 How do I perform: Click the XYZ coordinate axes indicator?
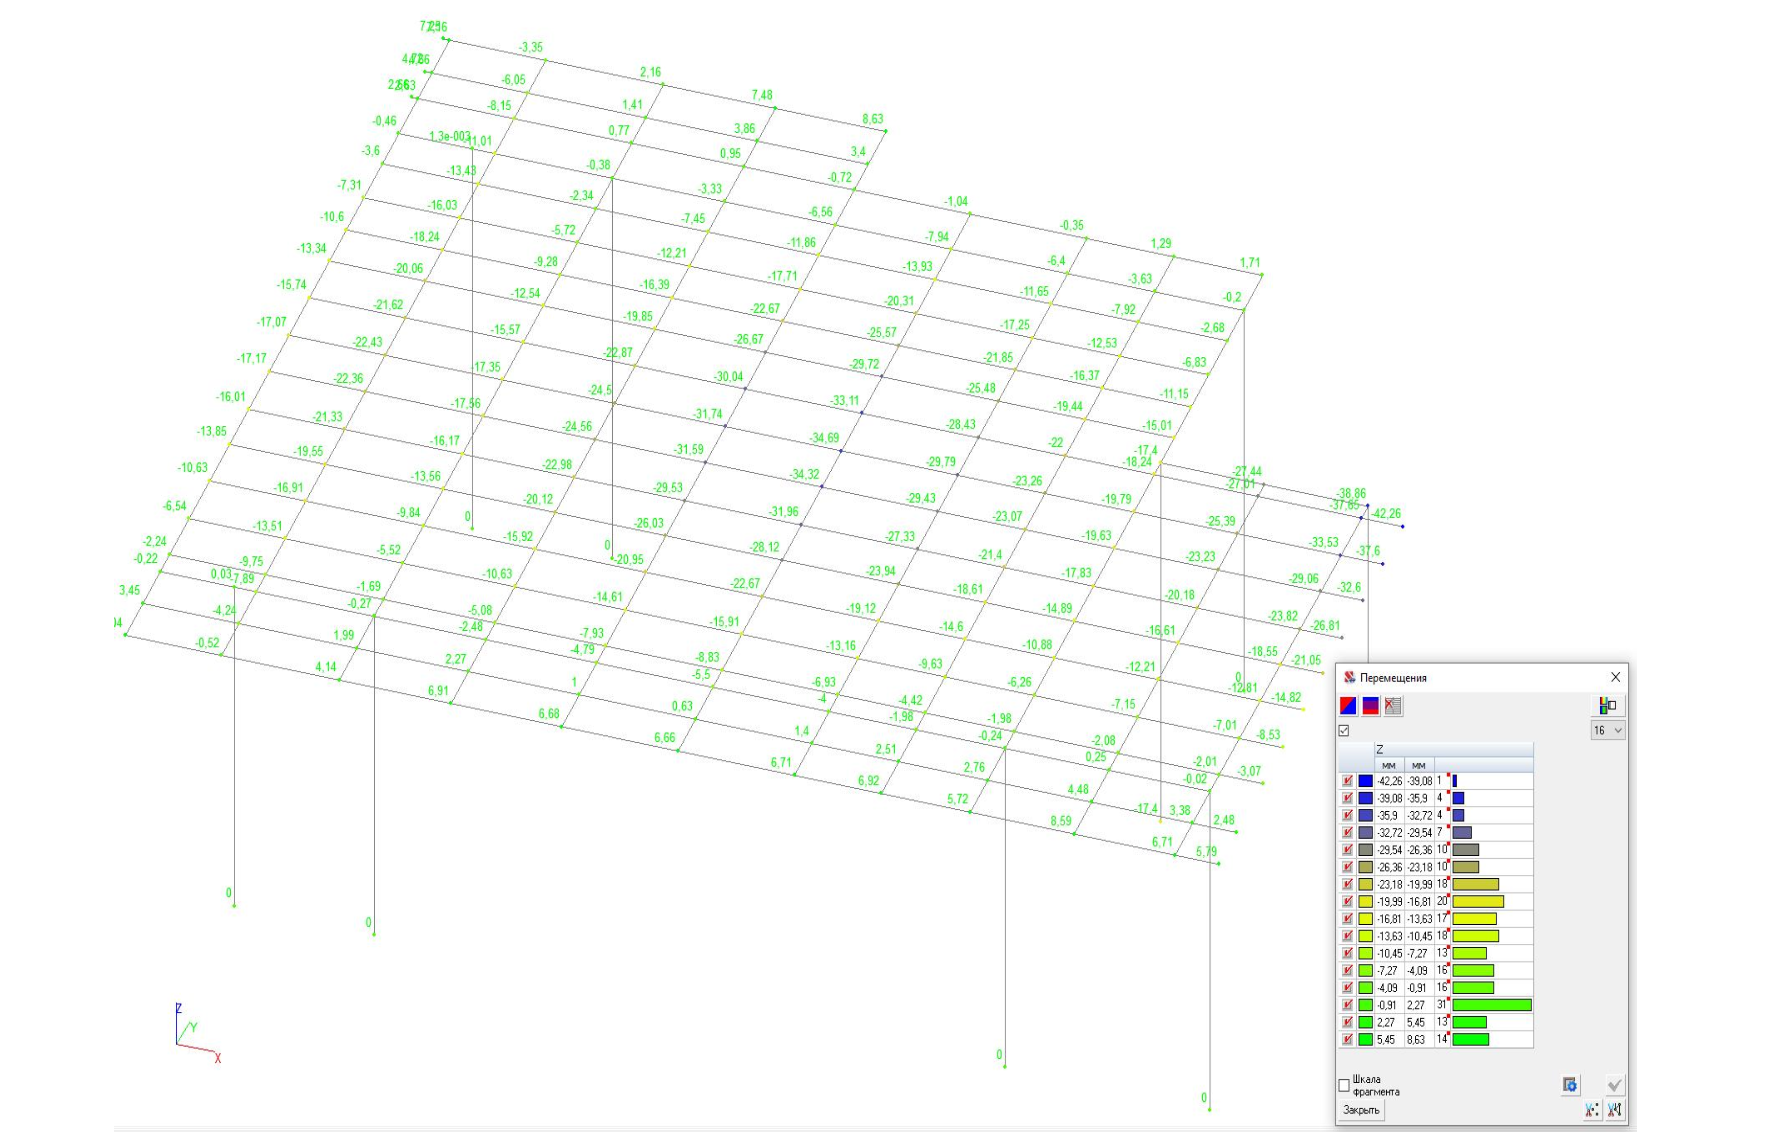coord(197,1033)
